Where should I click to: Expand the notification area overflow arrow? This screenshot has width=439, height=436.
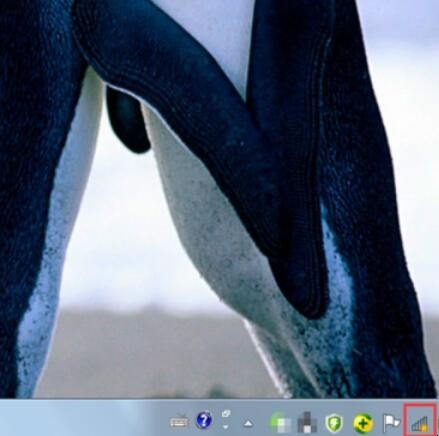[248, 423]
